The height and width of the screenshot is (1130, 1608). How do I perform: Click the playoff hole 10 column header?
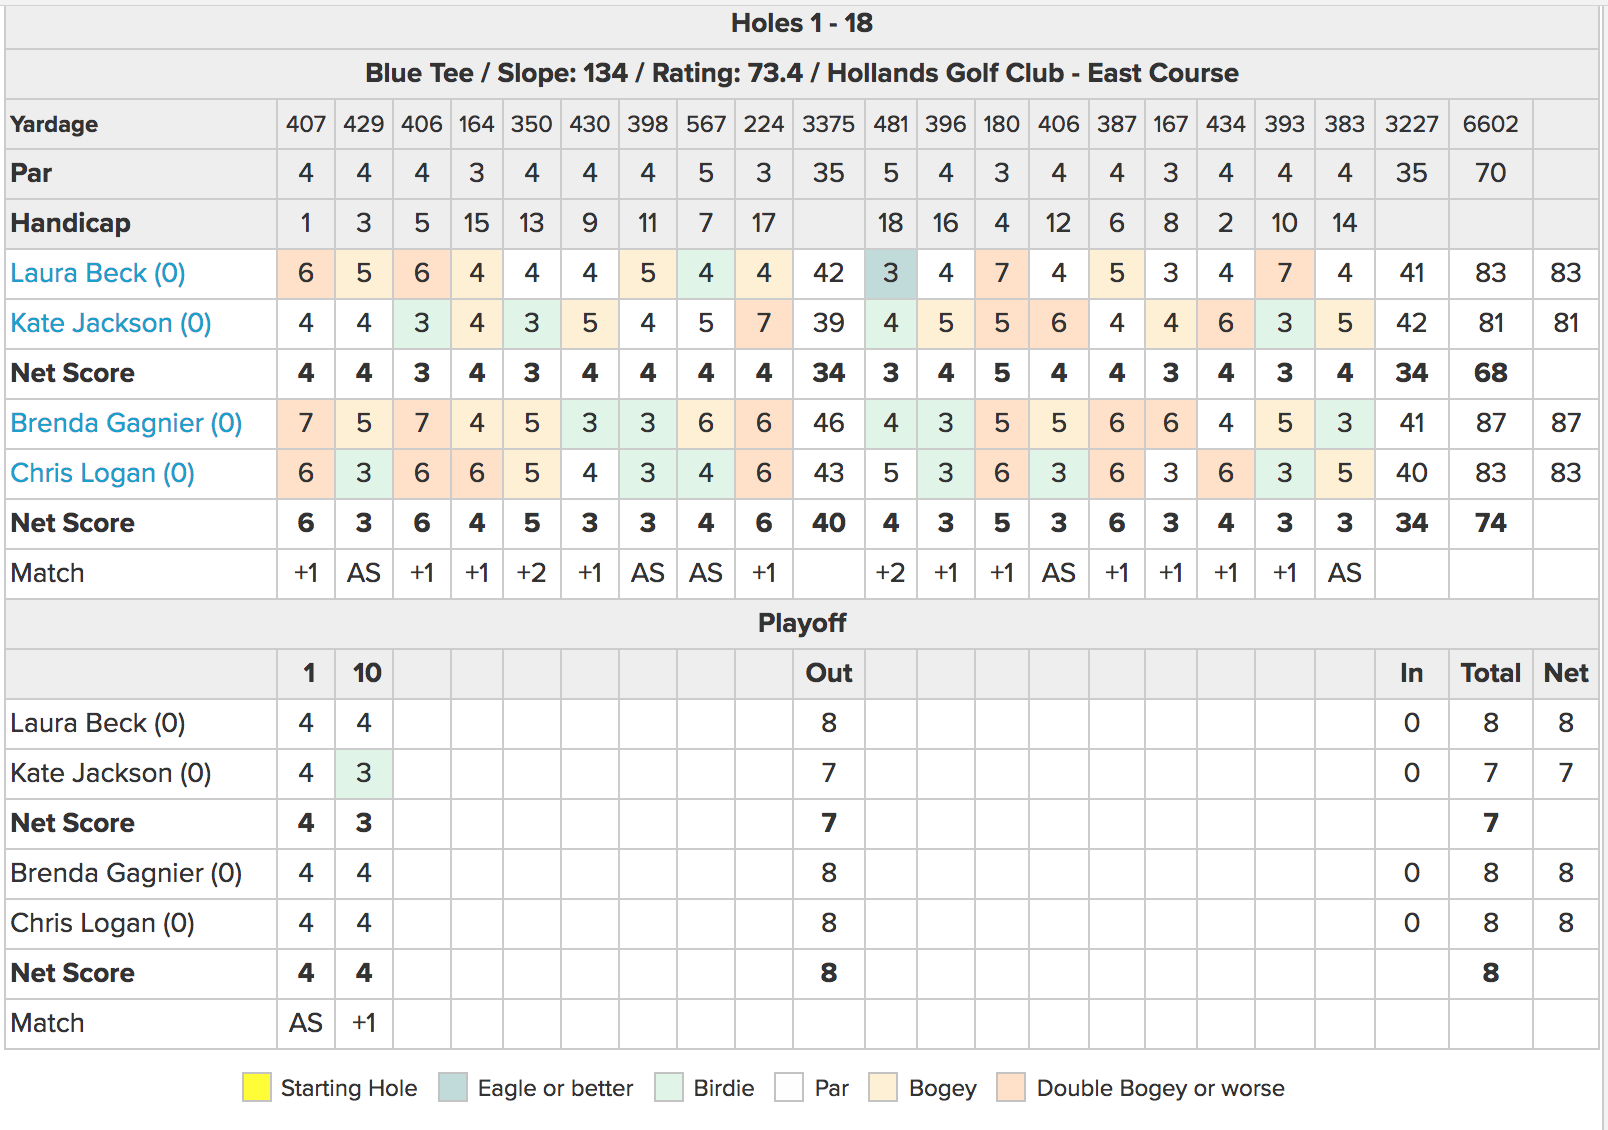click(x=364, y=673)
